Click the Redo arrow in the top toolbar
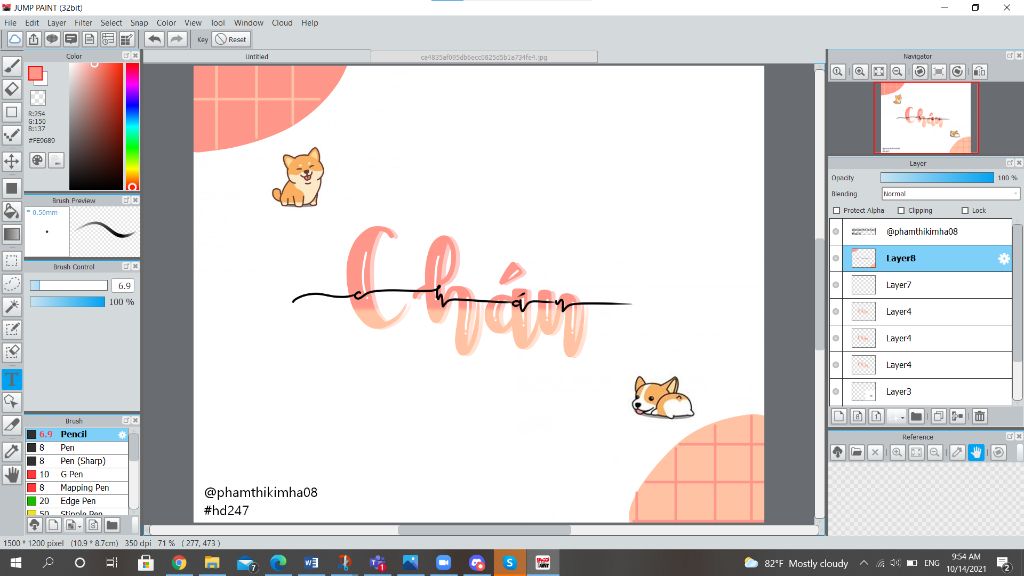 (x=176, y=39)
